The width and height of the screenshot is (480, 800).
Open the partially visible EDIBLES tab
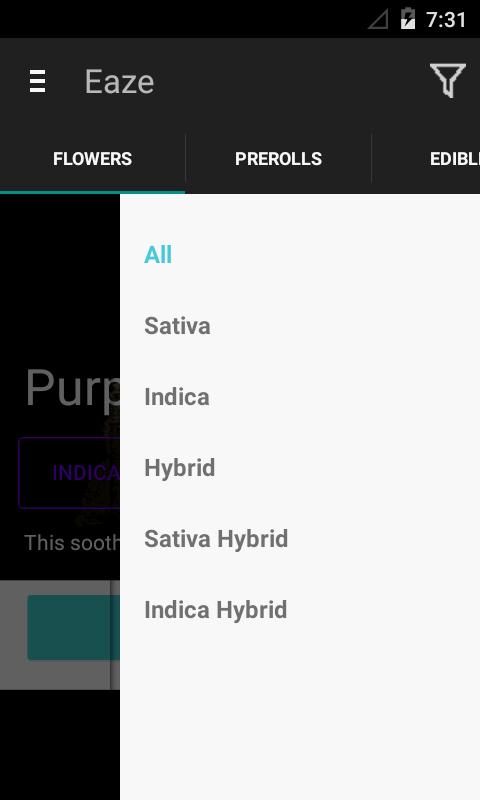click(454, 159)
